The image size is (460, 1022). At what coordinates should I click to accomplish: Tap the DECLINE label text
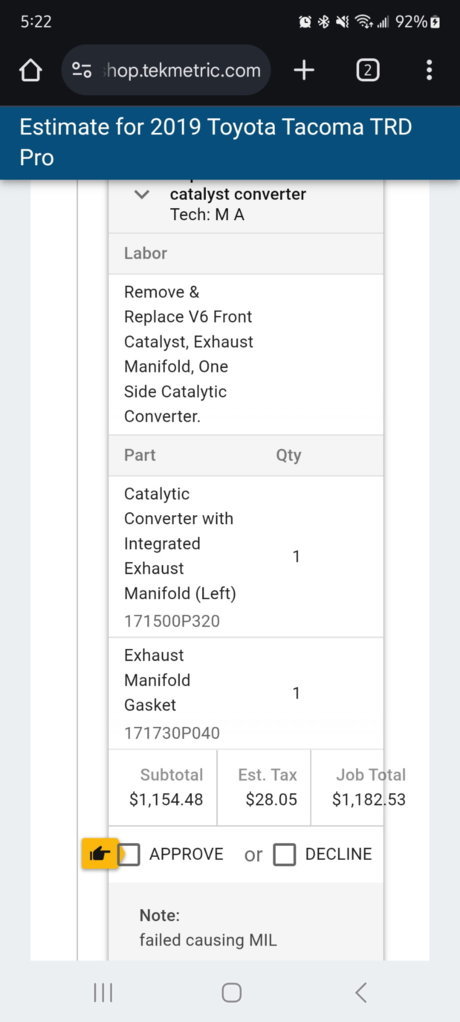pyautogui.click(x=338, y=854)
